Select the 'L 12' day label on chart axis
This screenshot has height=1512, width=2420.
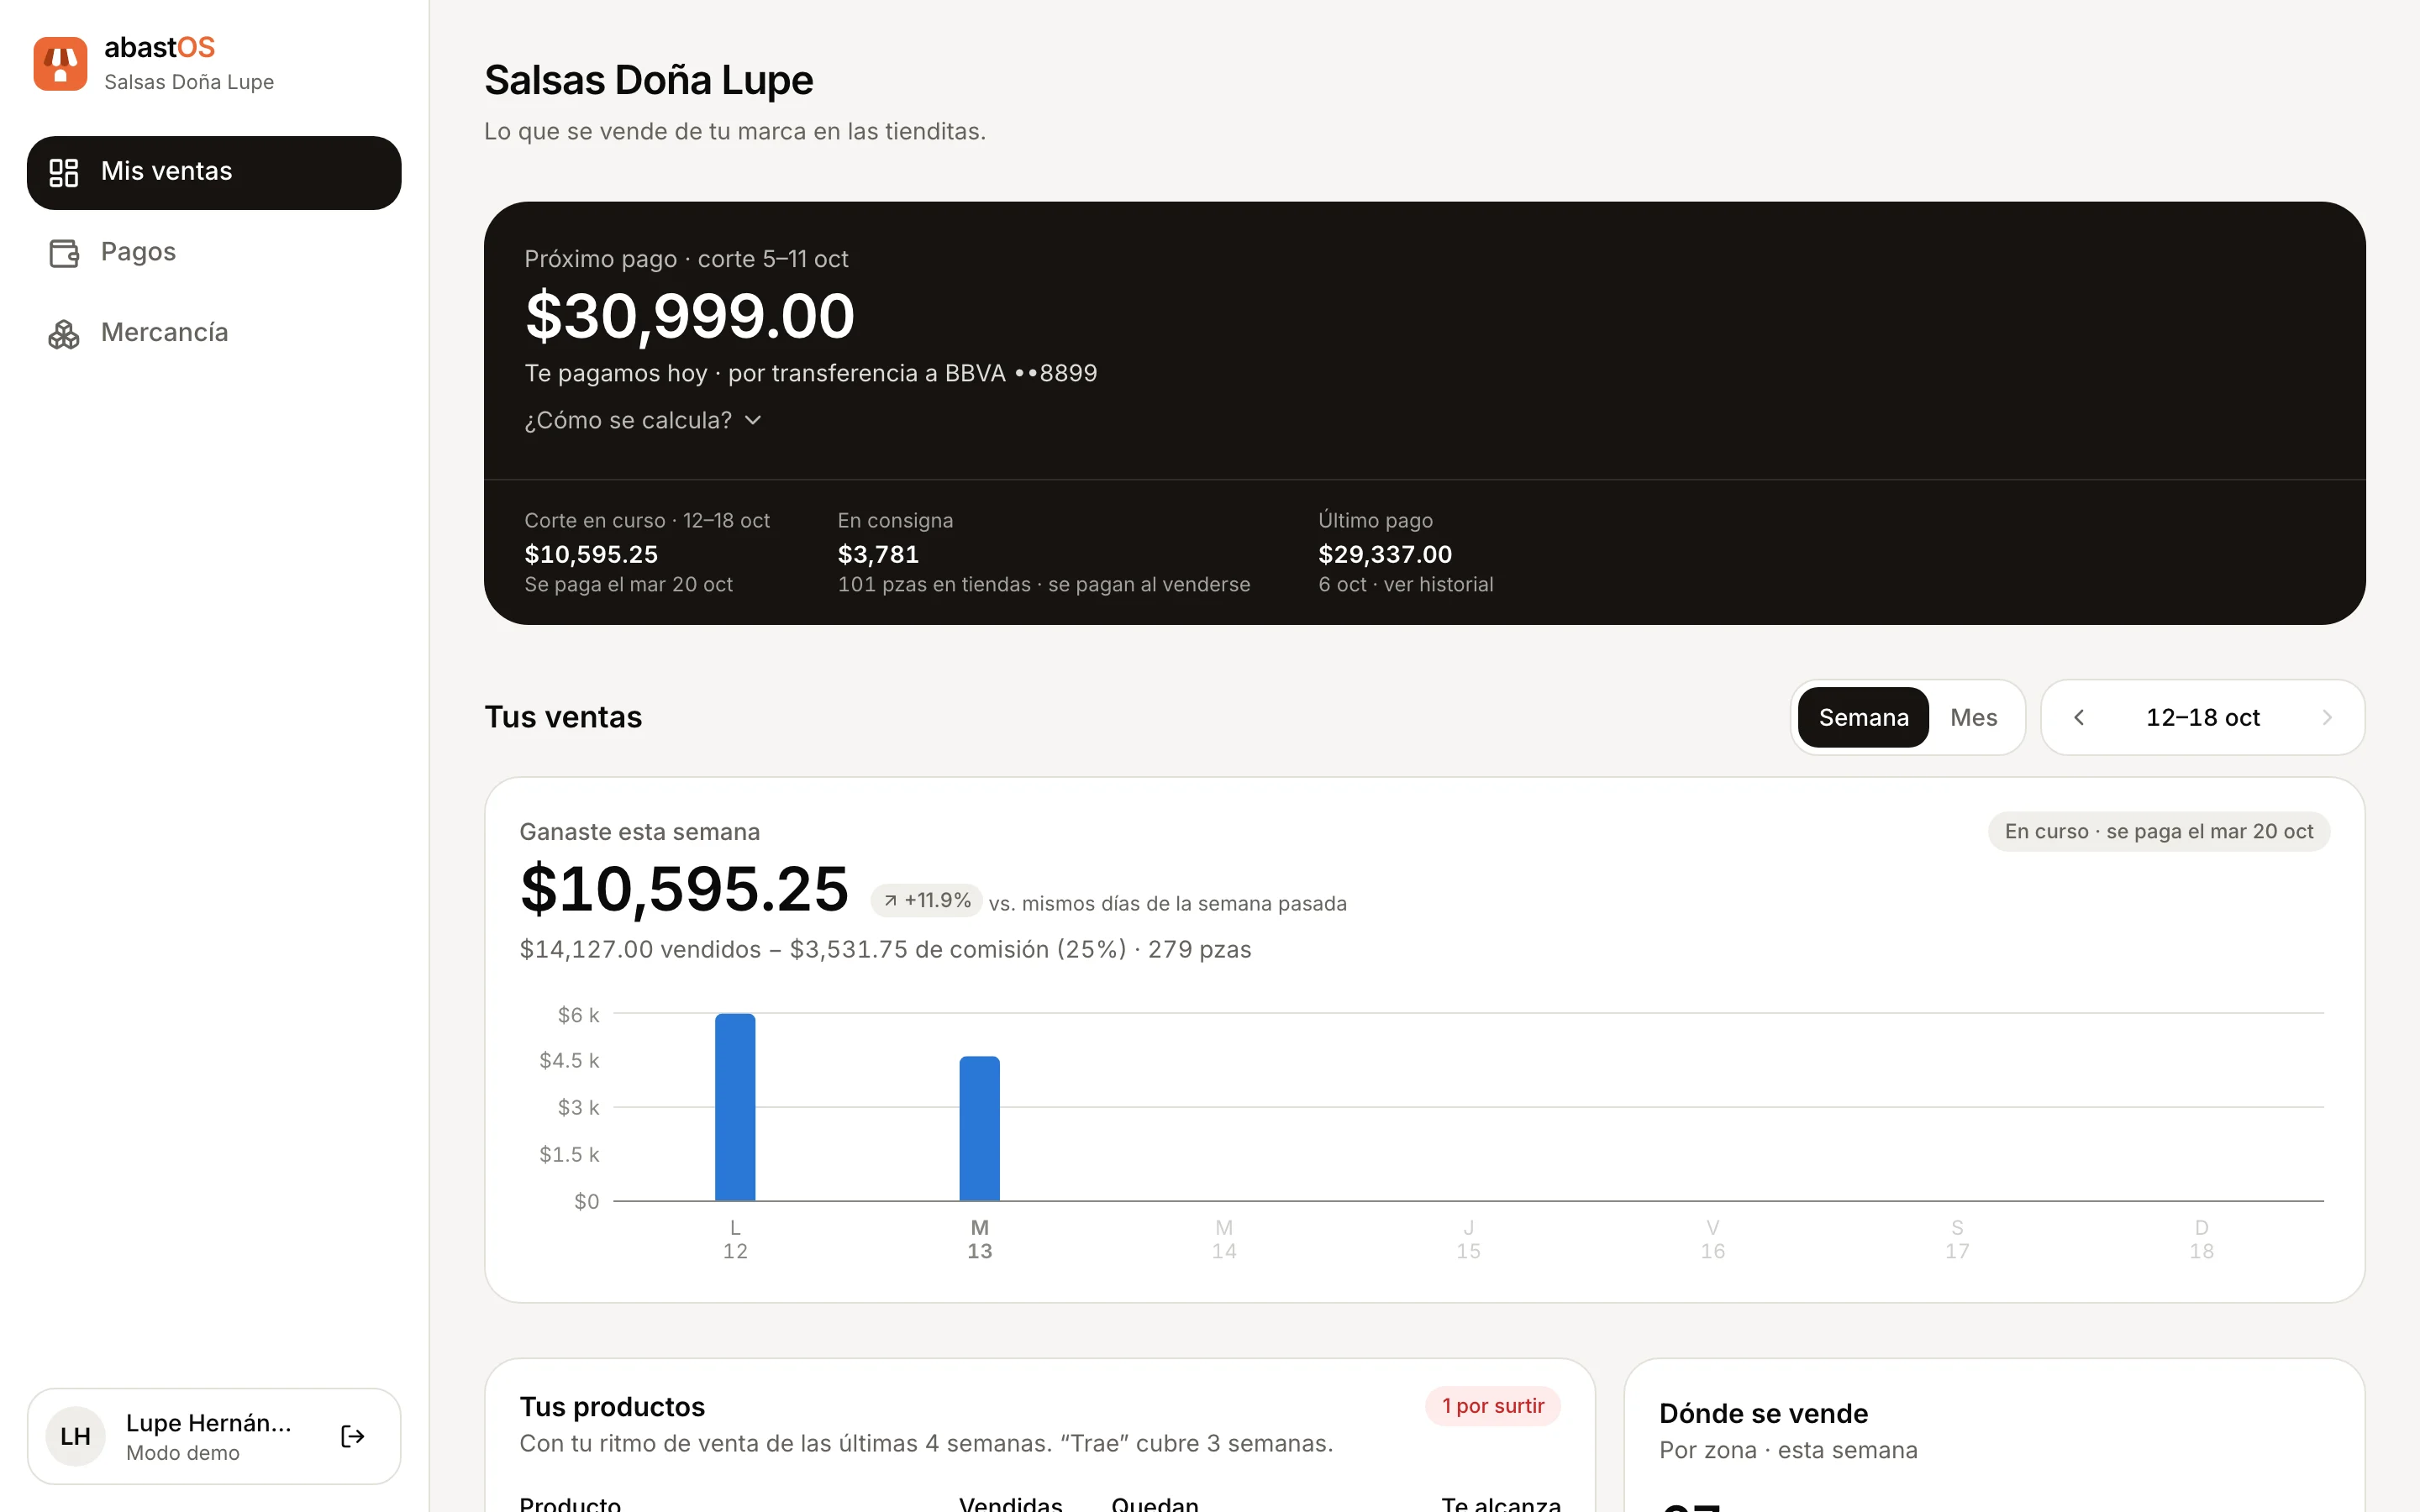pos(735,1239)
